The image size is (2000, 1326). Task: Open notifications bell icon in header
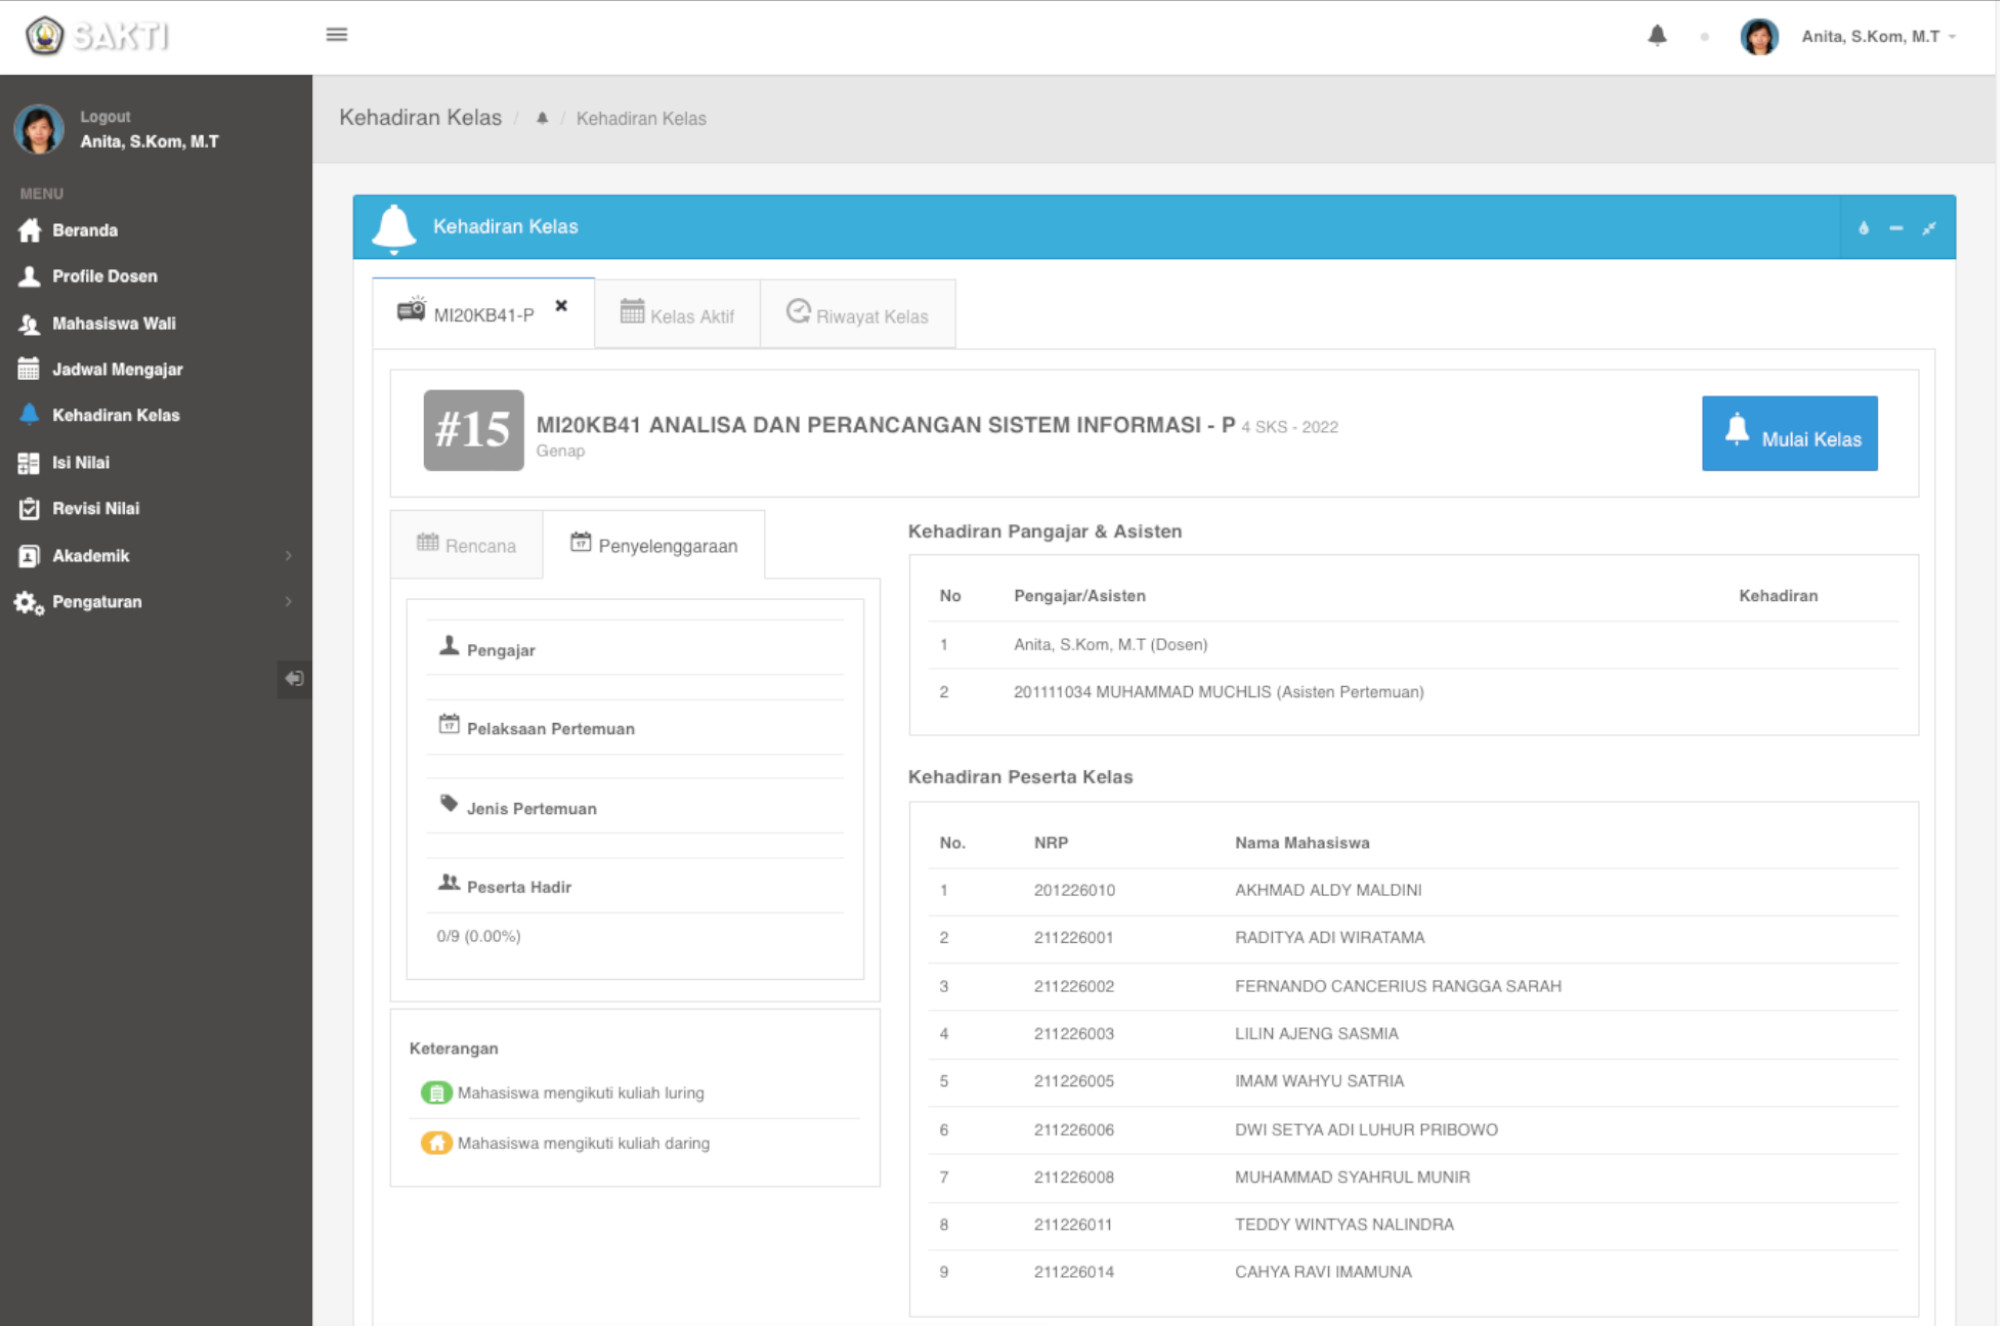coord(1657,36)
